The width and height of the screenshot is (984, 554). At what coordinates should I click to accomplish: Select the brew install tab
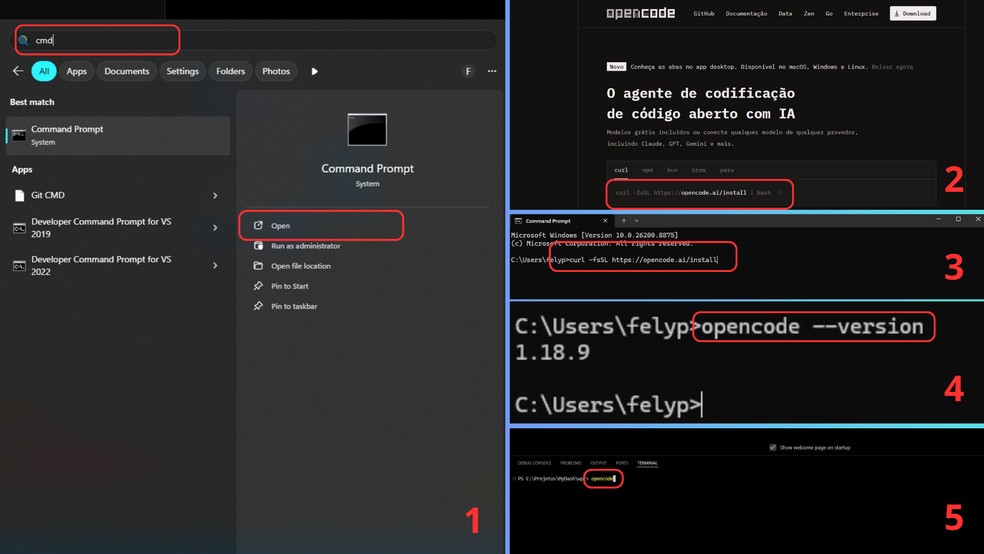pyautogui.click(x=698, y=170)
